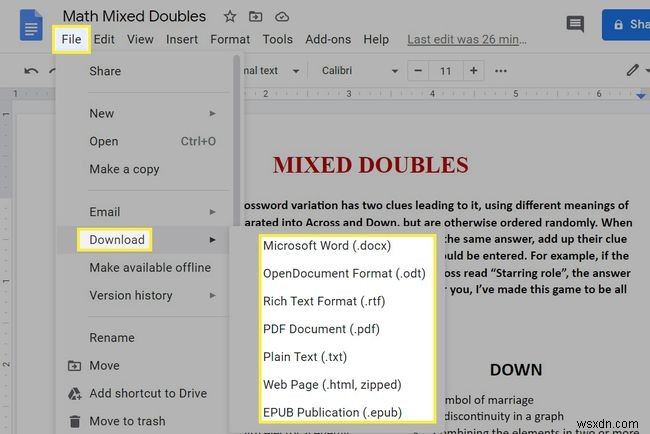Viewport: 650px width, 434px height.
Task: Open the Edit menu
Action: 104,39
